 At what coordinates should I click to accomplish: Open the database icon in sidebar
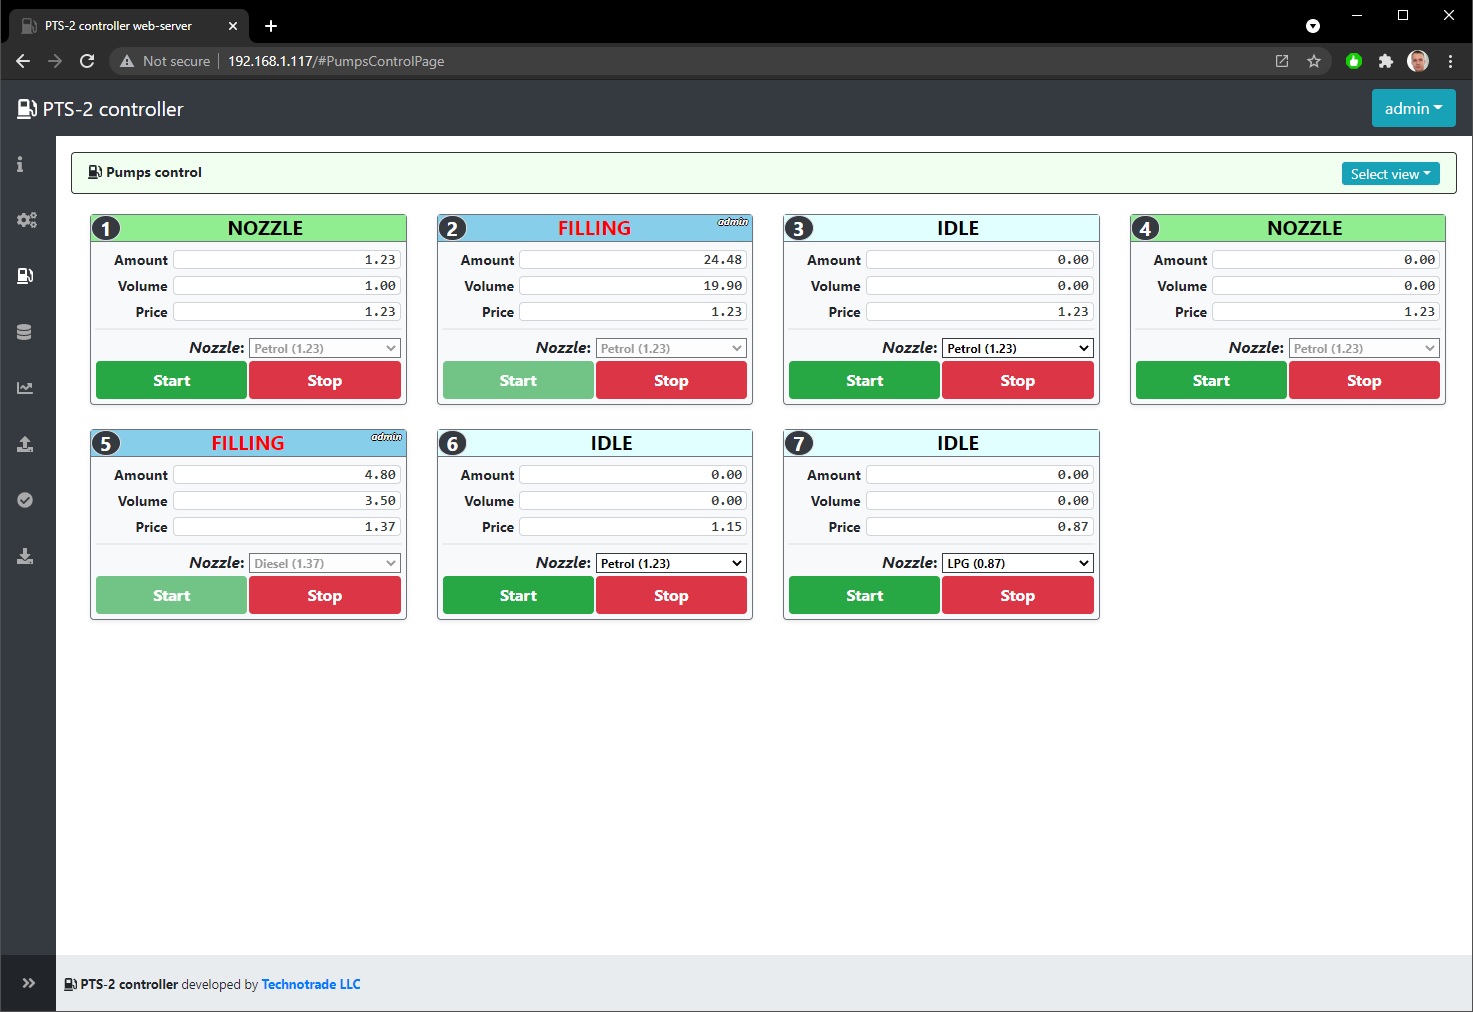pyautogui.click(x=25, y=332)
